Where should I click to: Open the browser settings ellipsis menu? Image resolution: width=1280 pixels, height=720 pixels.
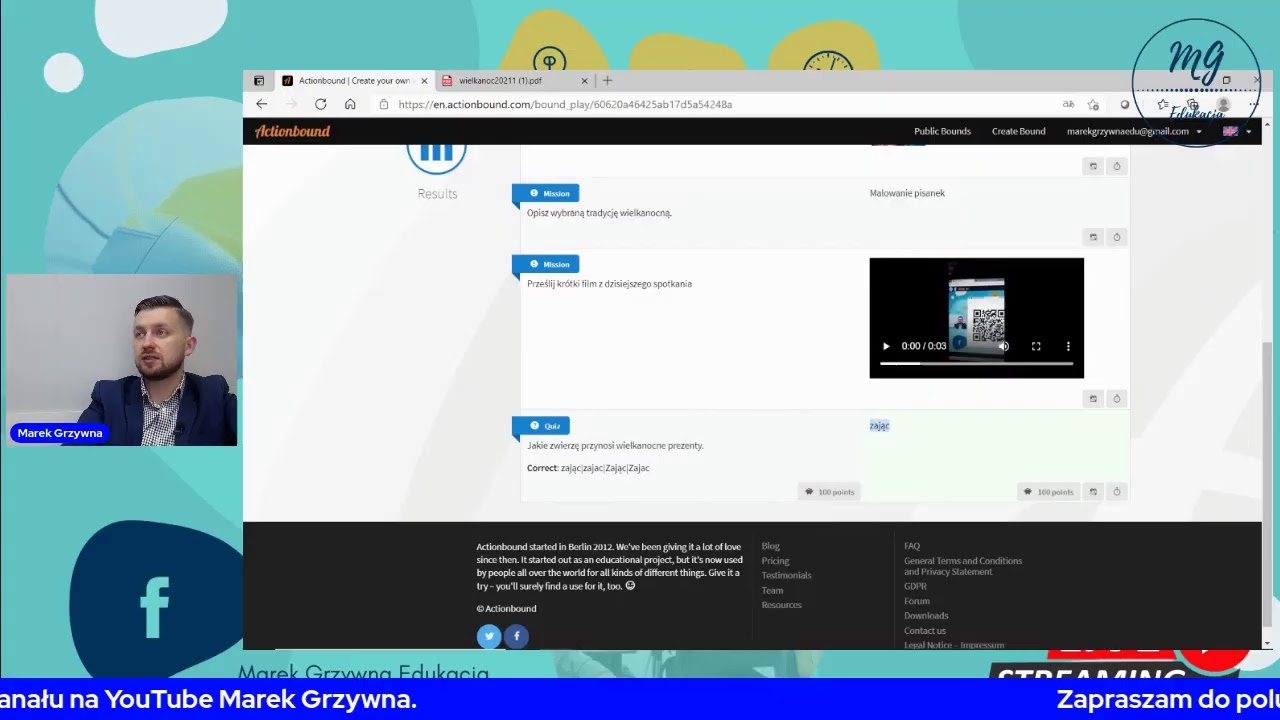[1253, 104]
